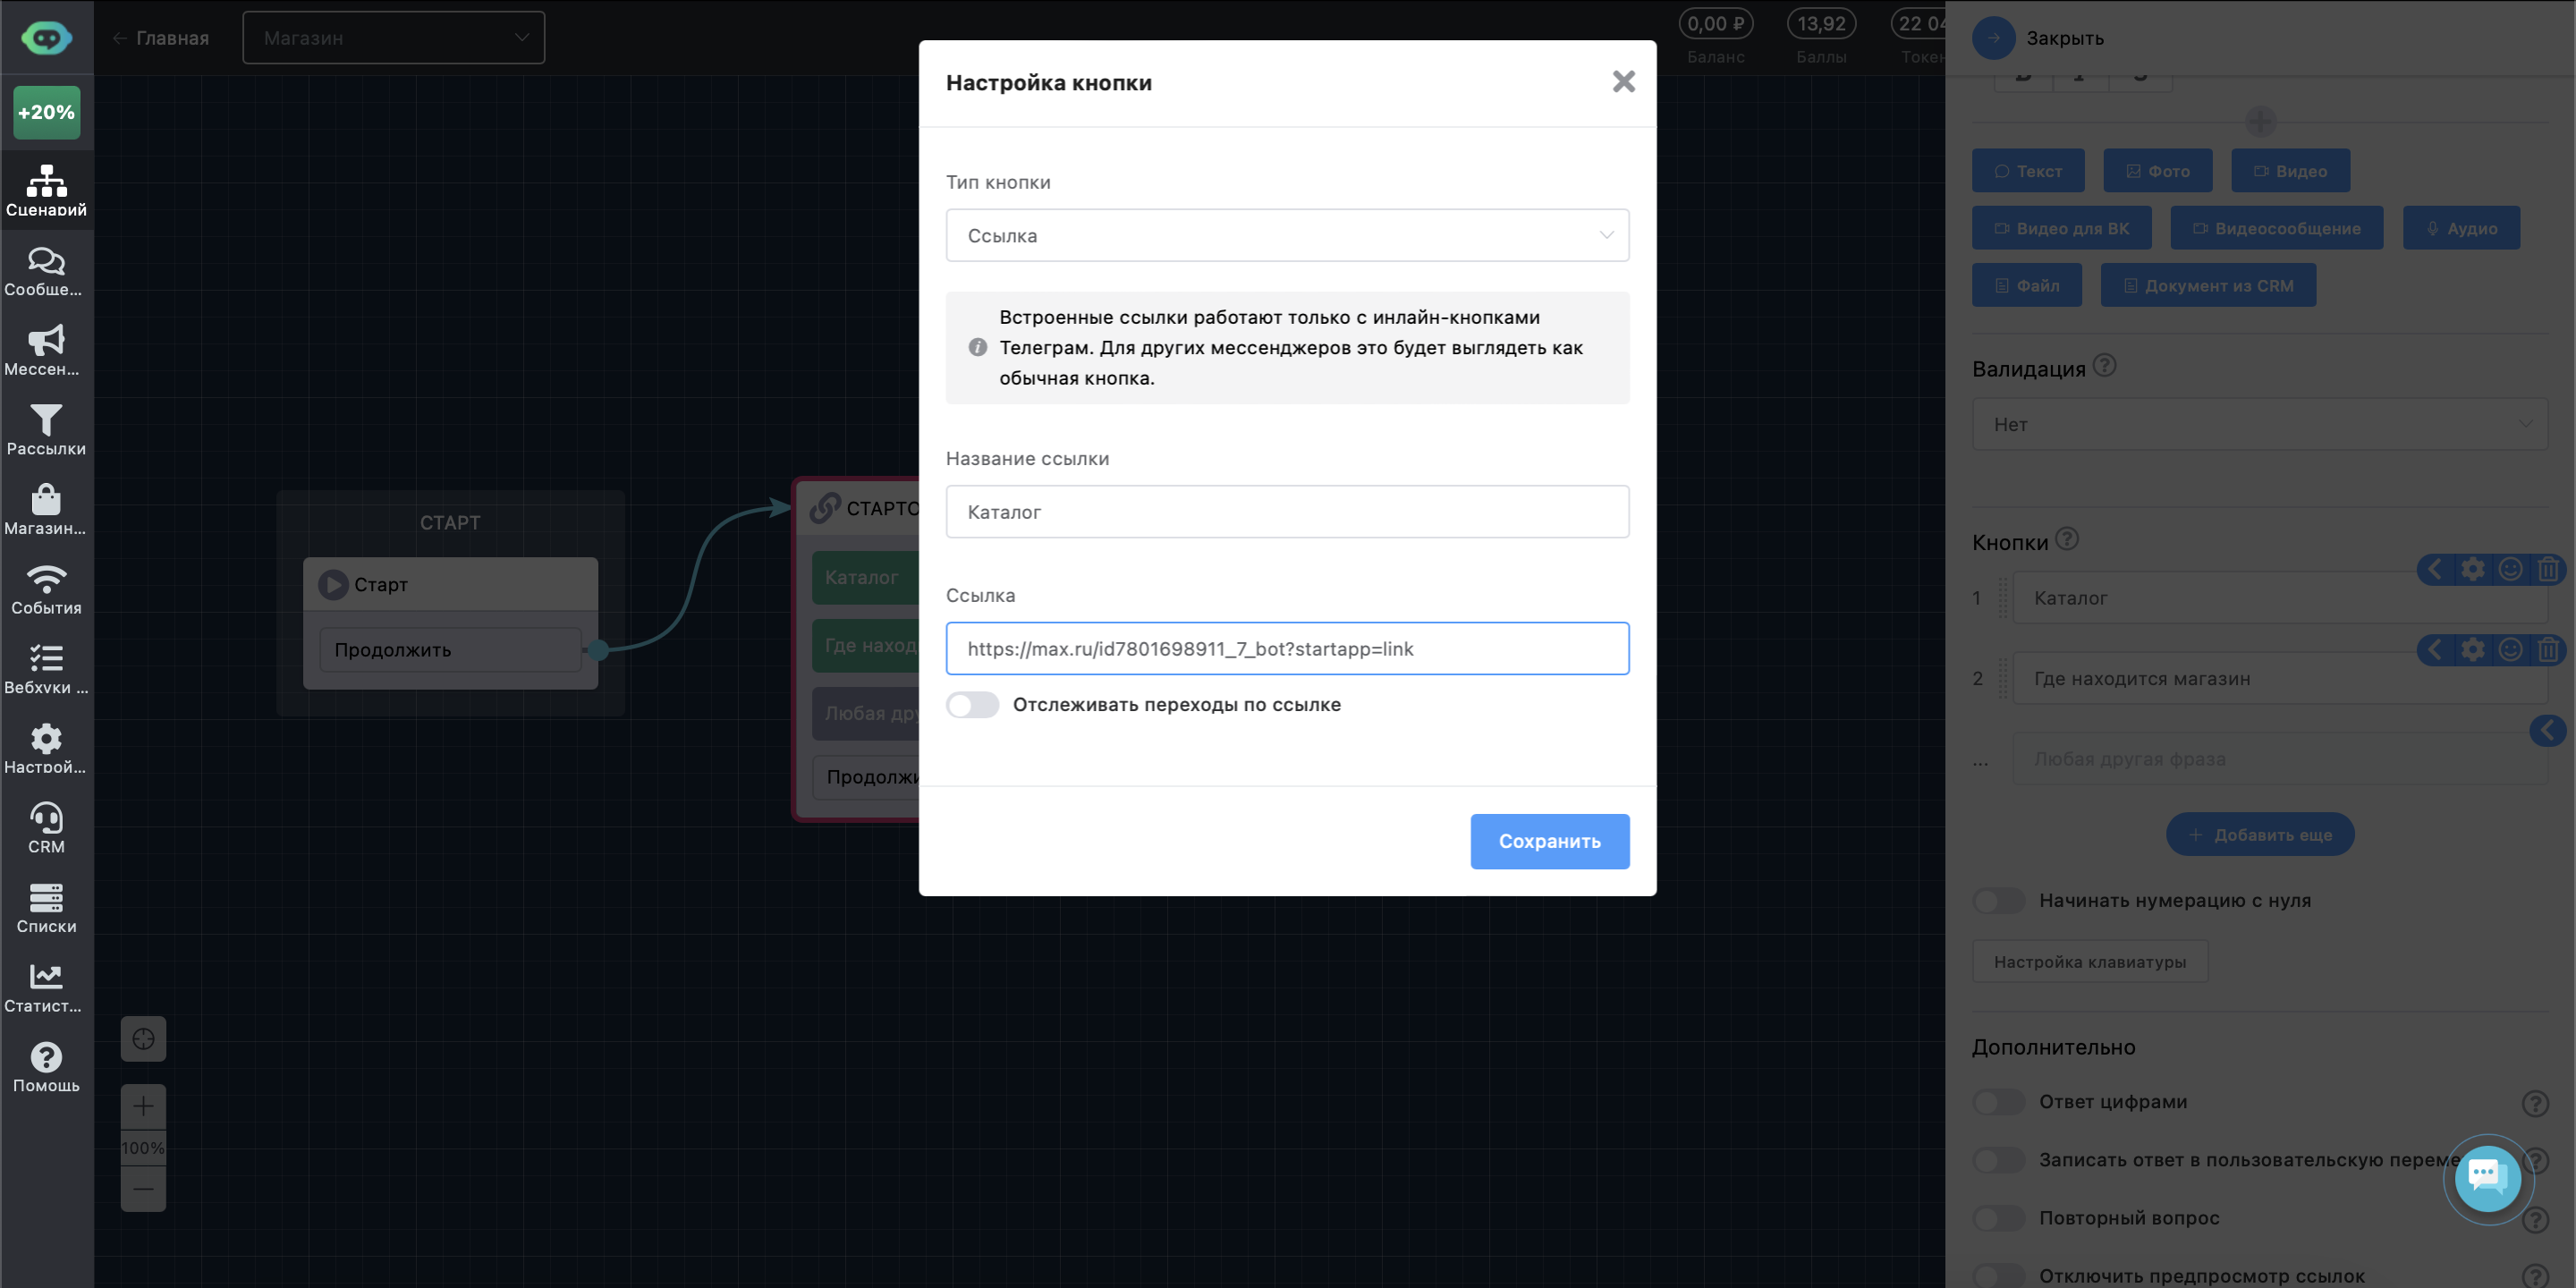Screen dimensions: 2576x1288
Task: Open the Списки sidebar item
Action: pos(46,907)
